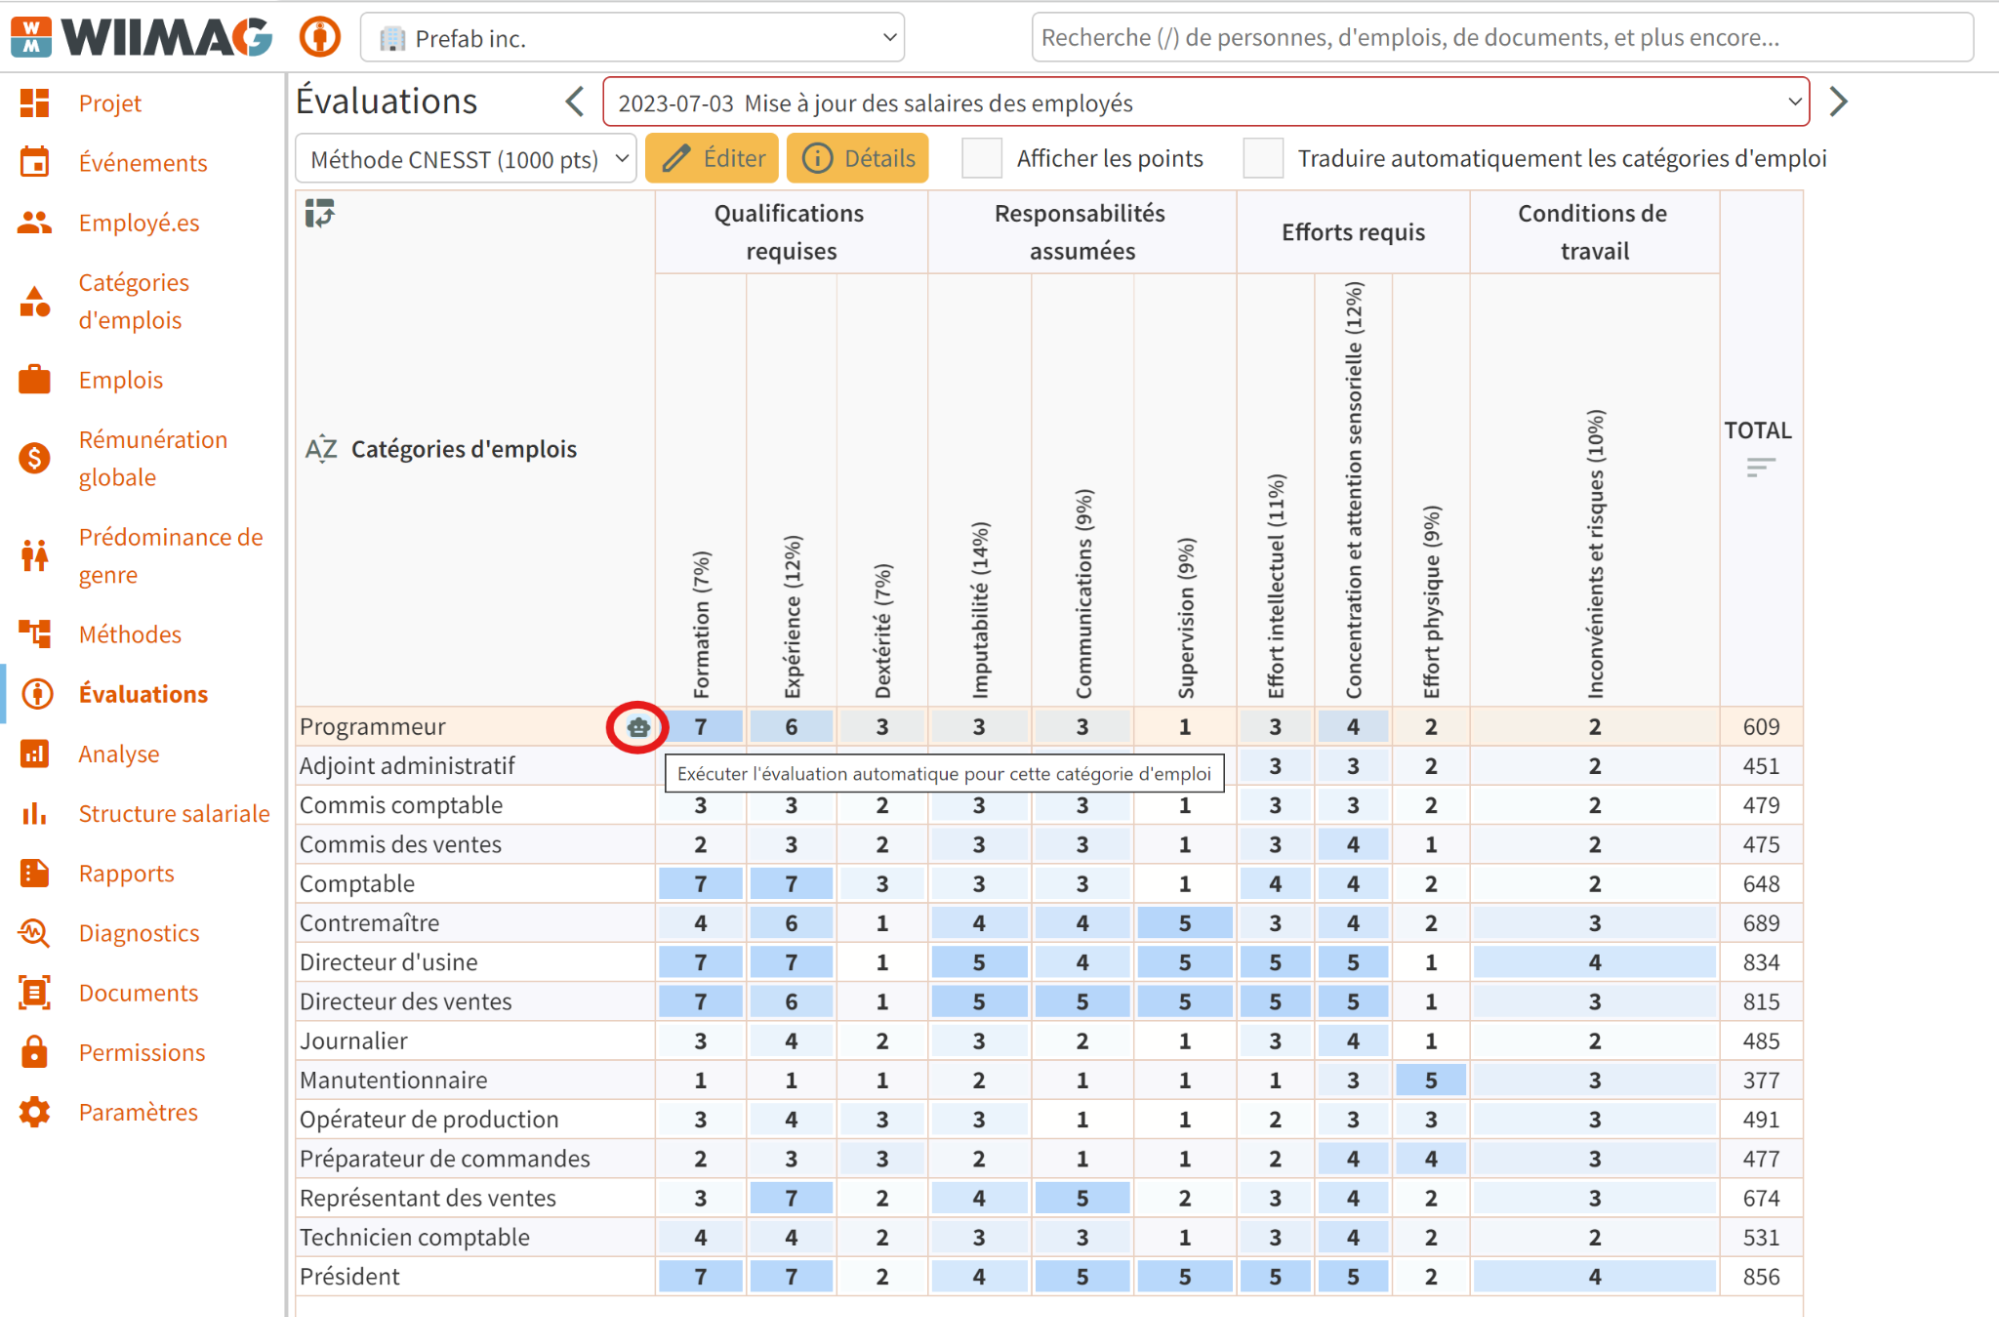Enable the Afficher les points checkbox
The height and width of the screenshot is (1317, 1999).
click(982, 158)
